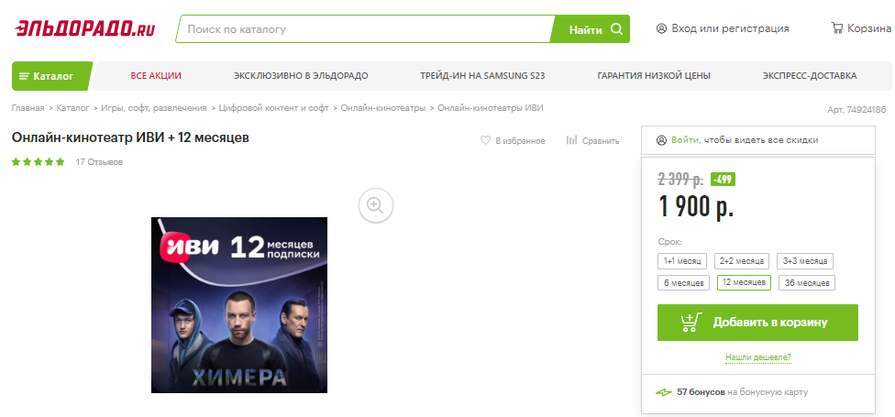Select the 1+1 месяц term option
Image resolution: width=895 pixels, height=417 pixels.
(x=682, y=261)
